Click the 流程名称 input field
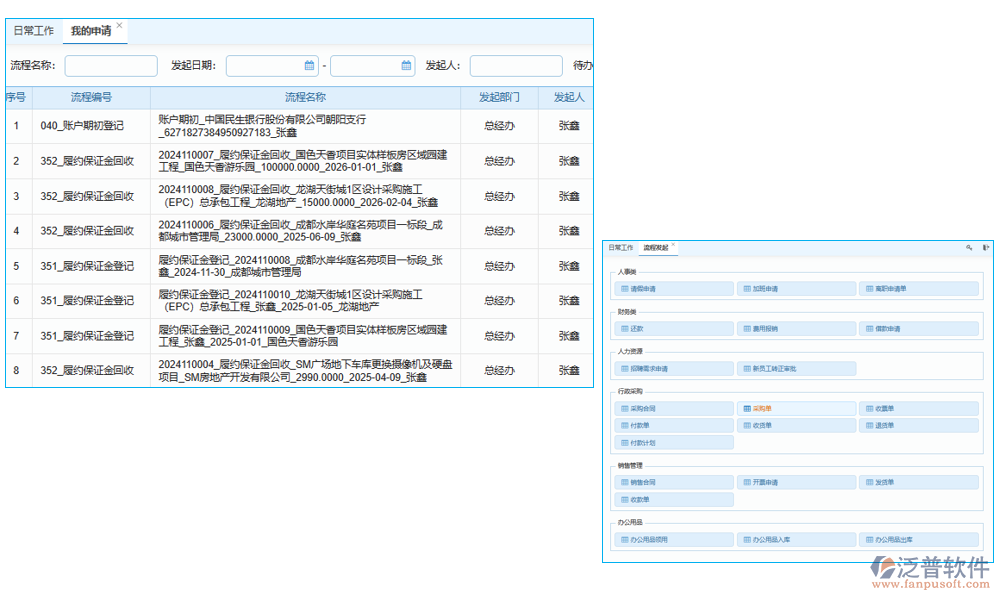Viewport: 1000px width, 600px height. click(111, 66)
